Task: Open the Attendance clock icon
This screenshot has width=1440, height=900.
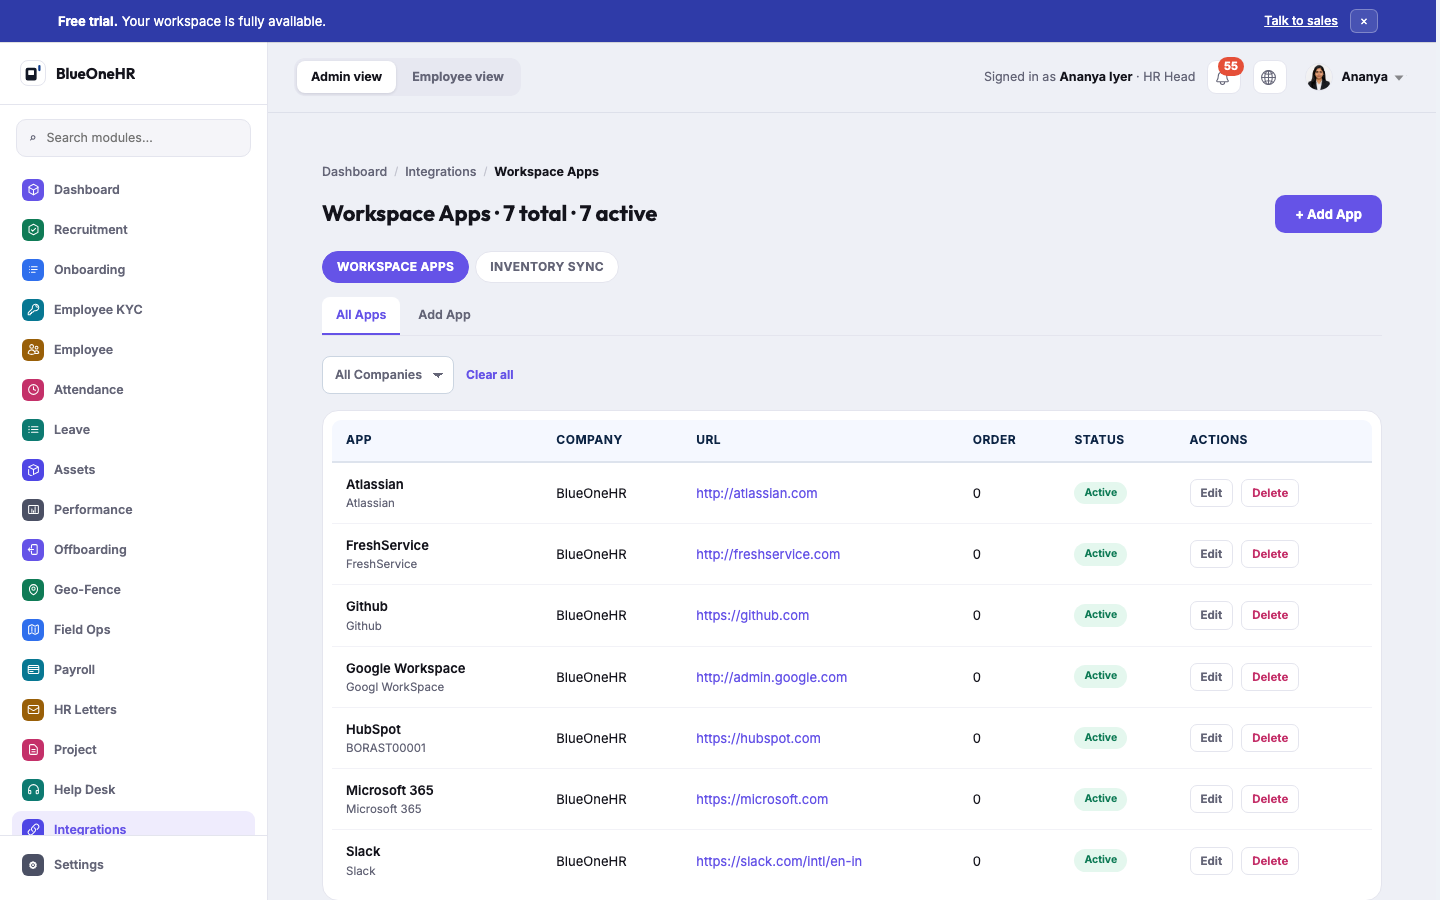Action: [33, 389]
